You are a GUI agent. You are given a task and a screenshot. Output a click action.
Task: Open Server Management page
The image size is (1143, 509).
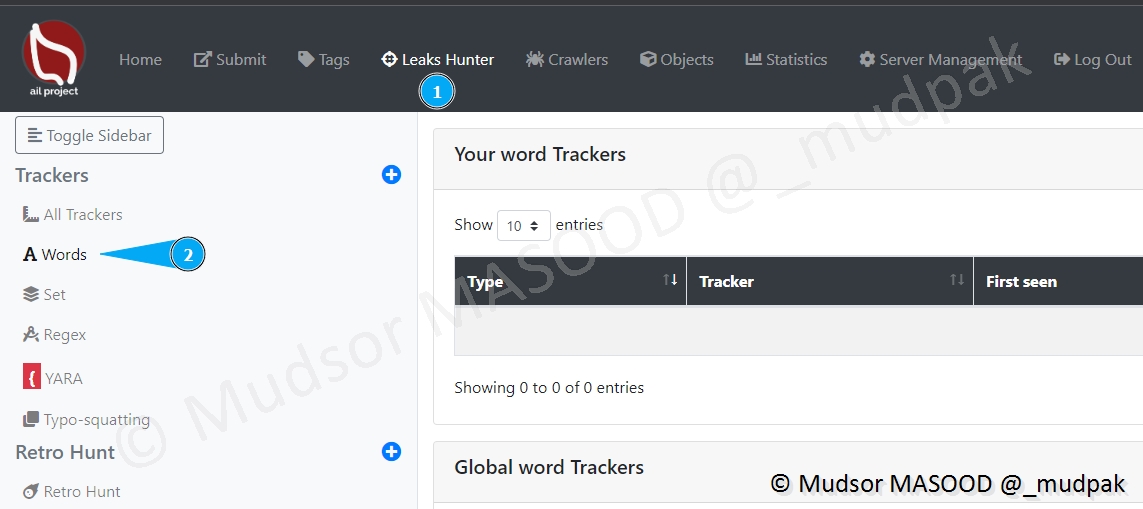click(x=940, y=60)
